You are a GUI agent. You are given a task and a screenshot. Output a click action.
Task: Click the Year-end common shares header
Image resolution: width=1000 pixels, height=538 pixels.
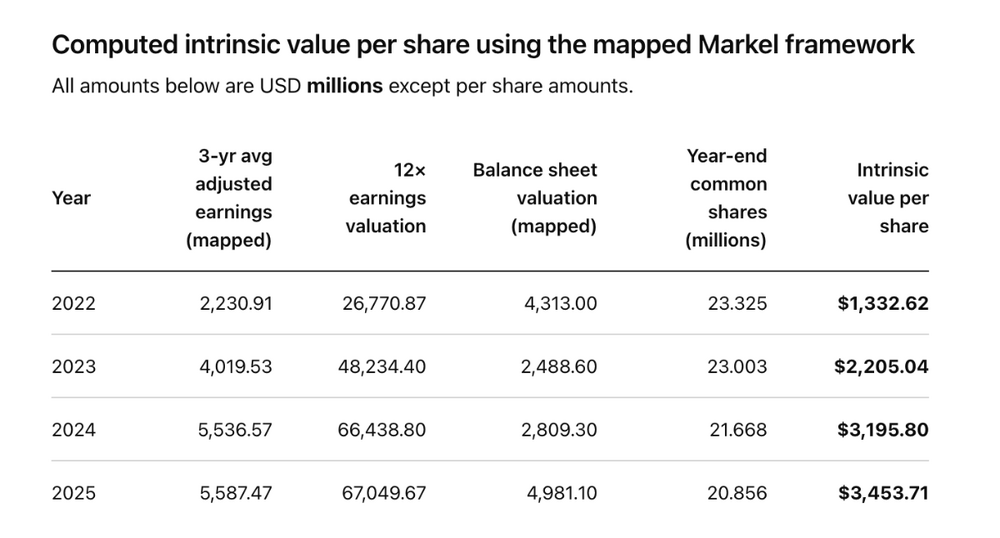point(726,198)
